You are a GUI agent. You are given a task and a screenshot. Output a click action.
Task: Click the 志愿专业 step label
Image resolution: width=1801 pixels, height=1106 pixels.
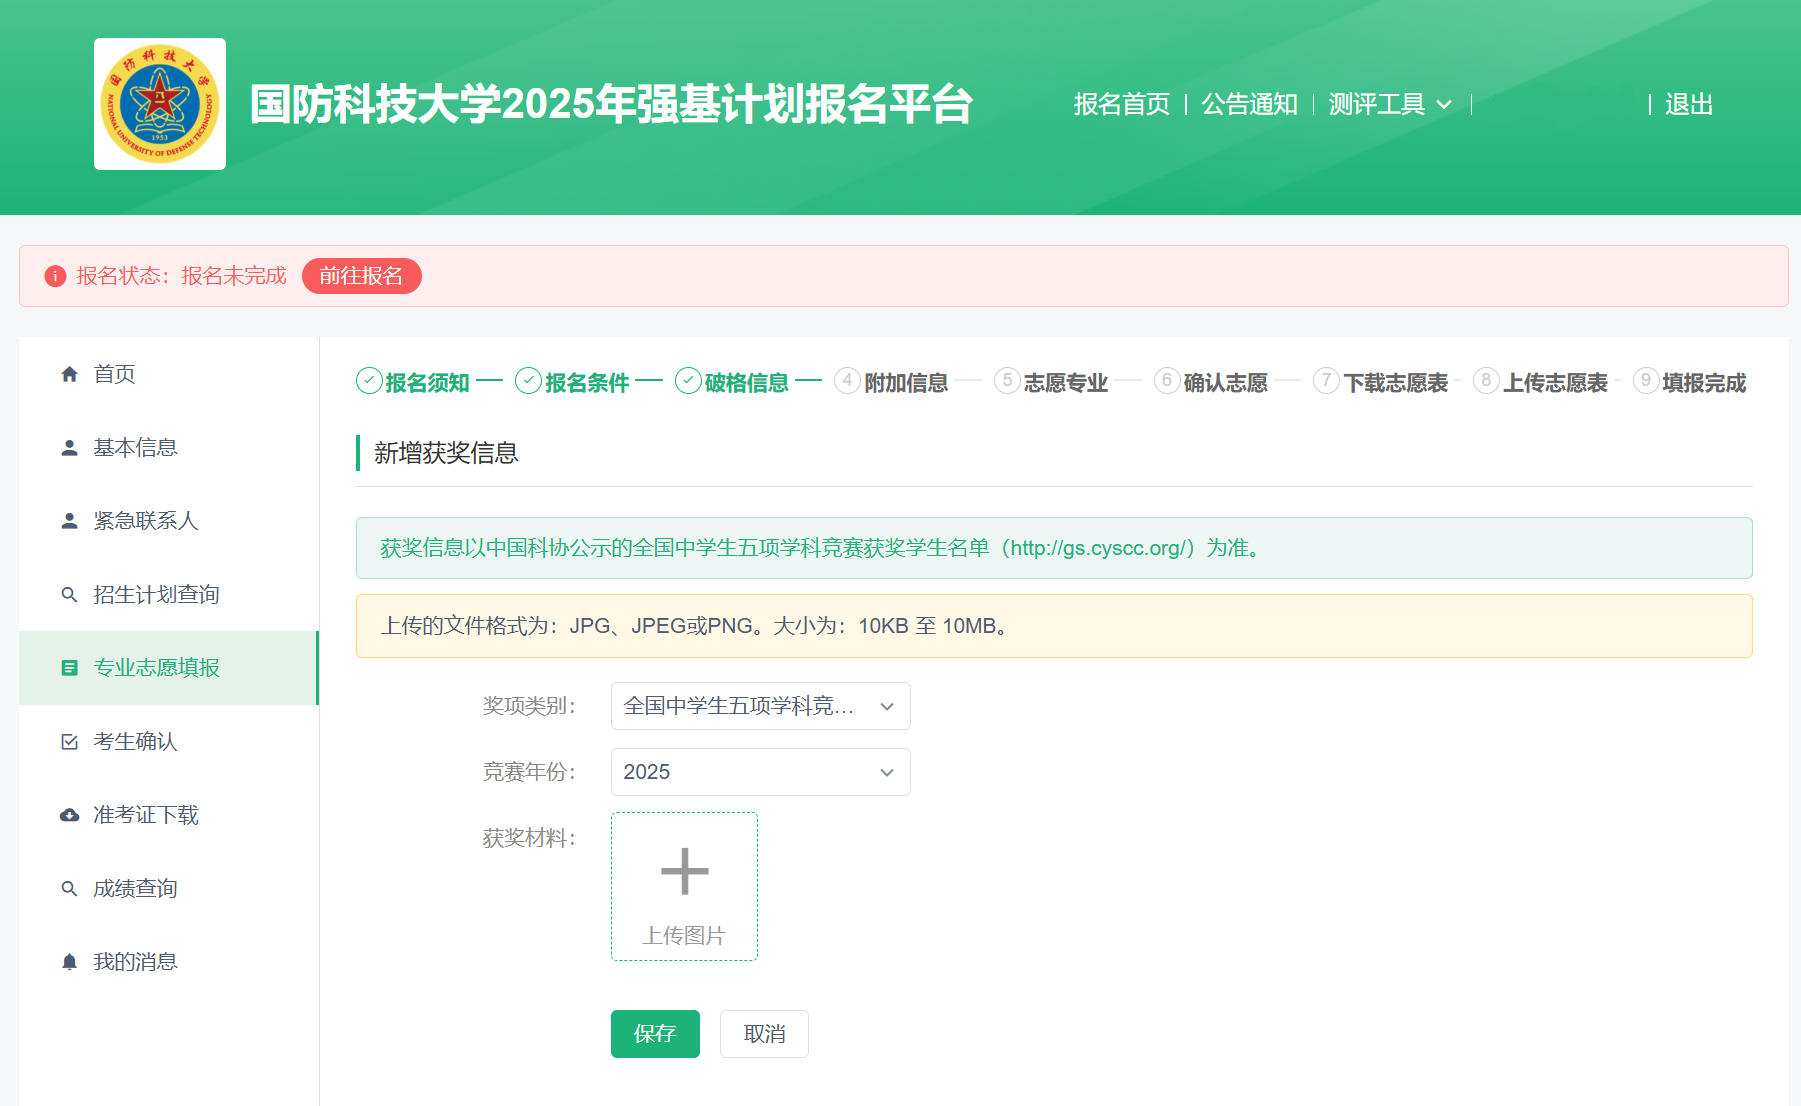coord(1066,383)
